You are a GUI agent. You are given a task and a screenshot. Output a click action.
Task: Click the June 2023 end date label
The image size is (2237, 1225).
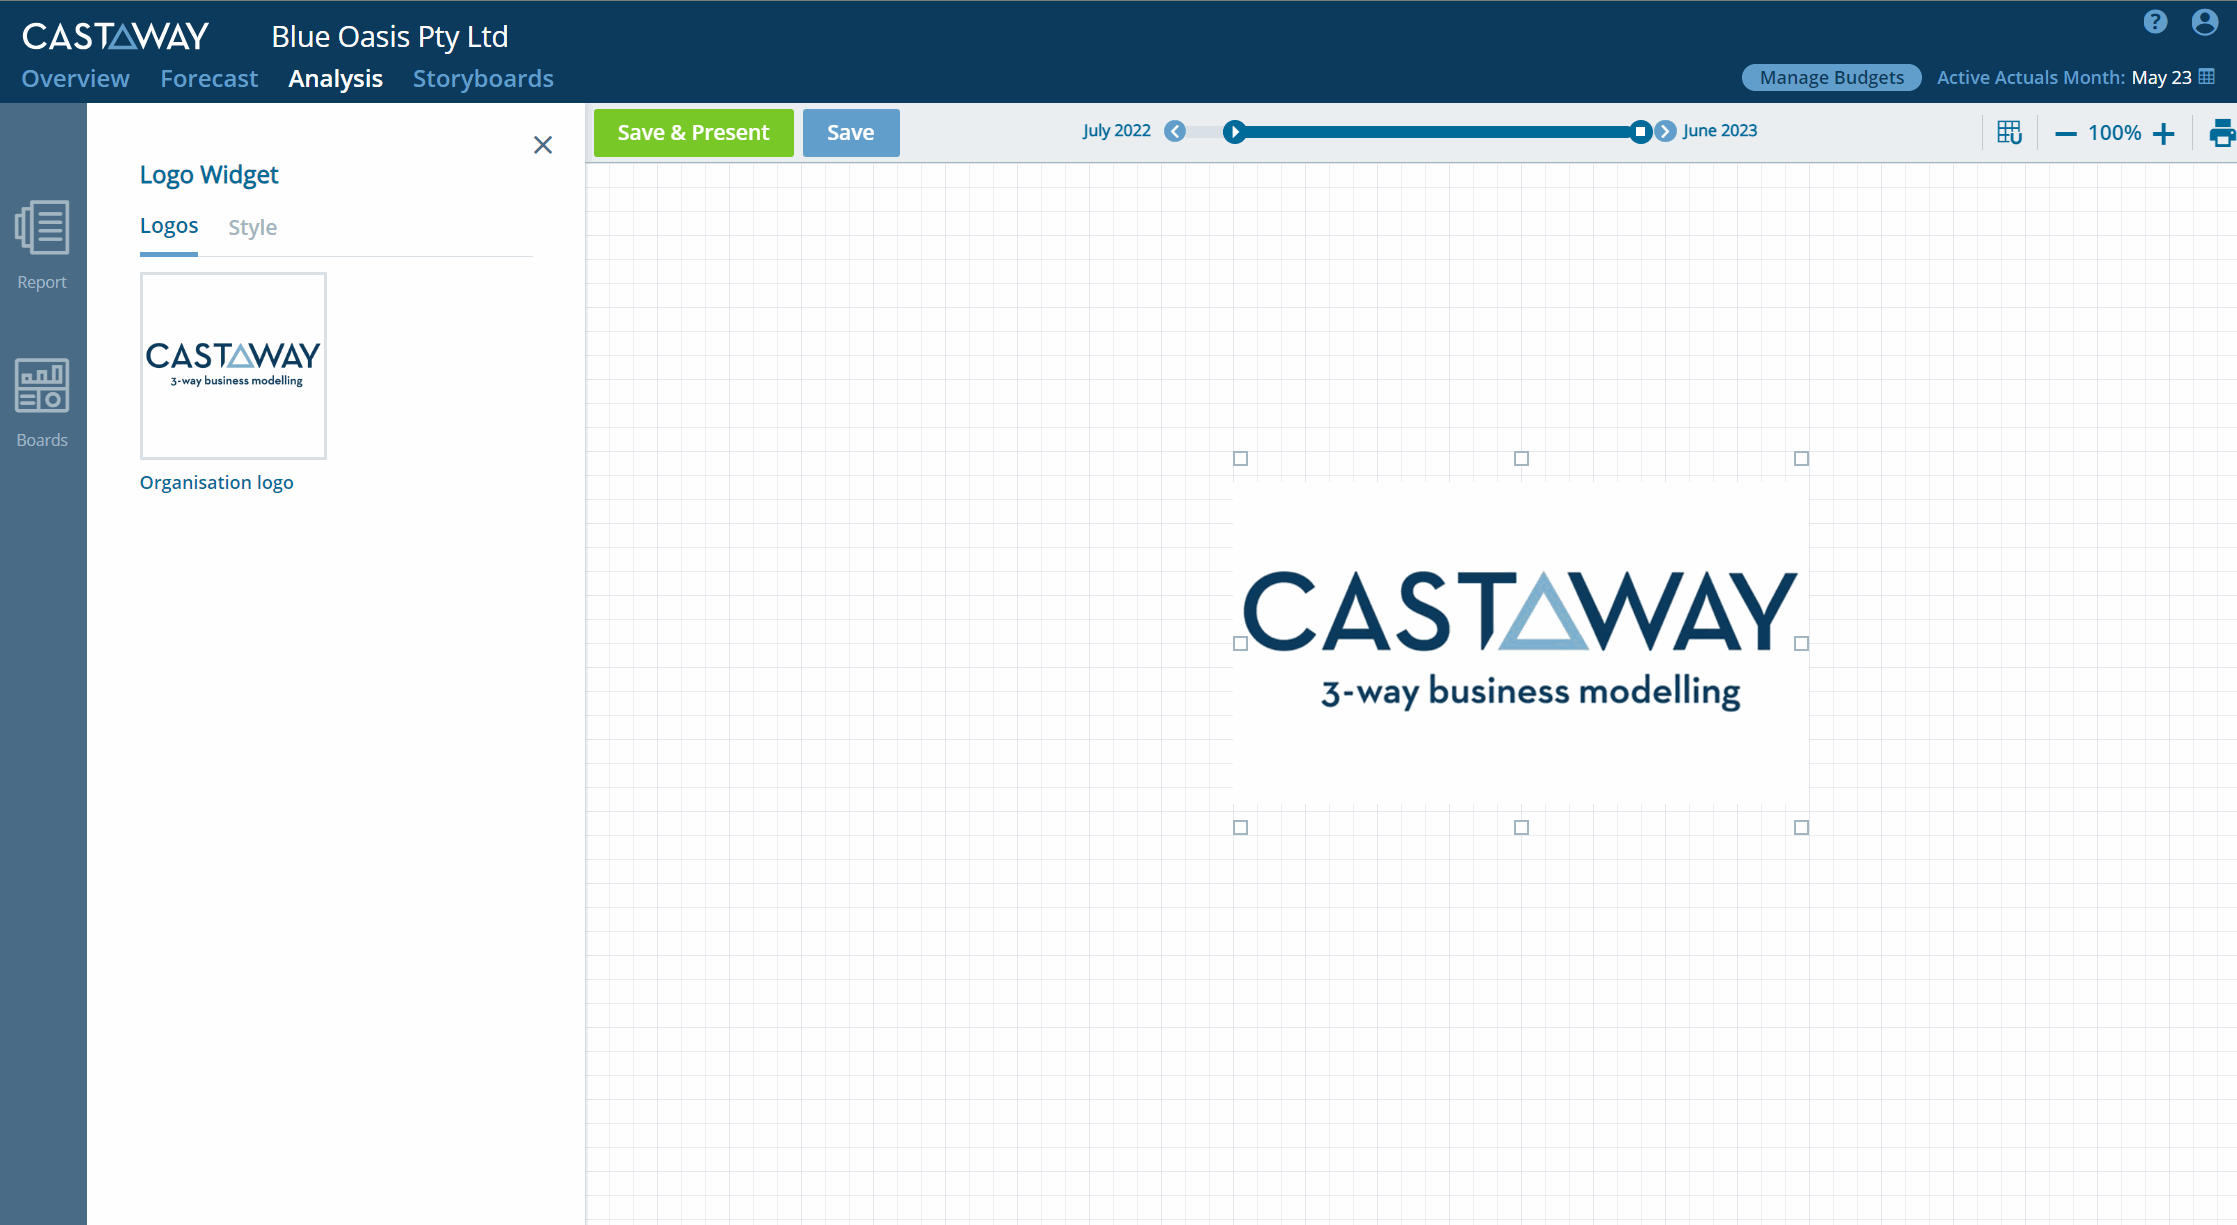[1720, 131]
